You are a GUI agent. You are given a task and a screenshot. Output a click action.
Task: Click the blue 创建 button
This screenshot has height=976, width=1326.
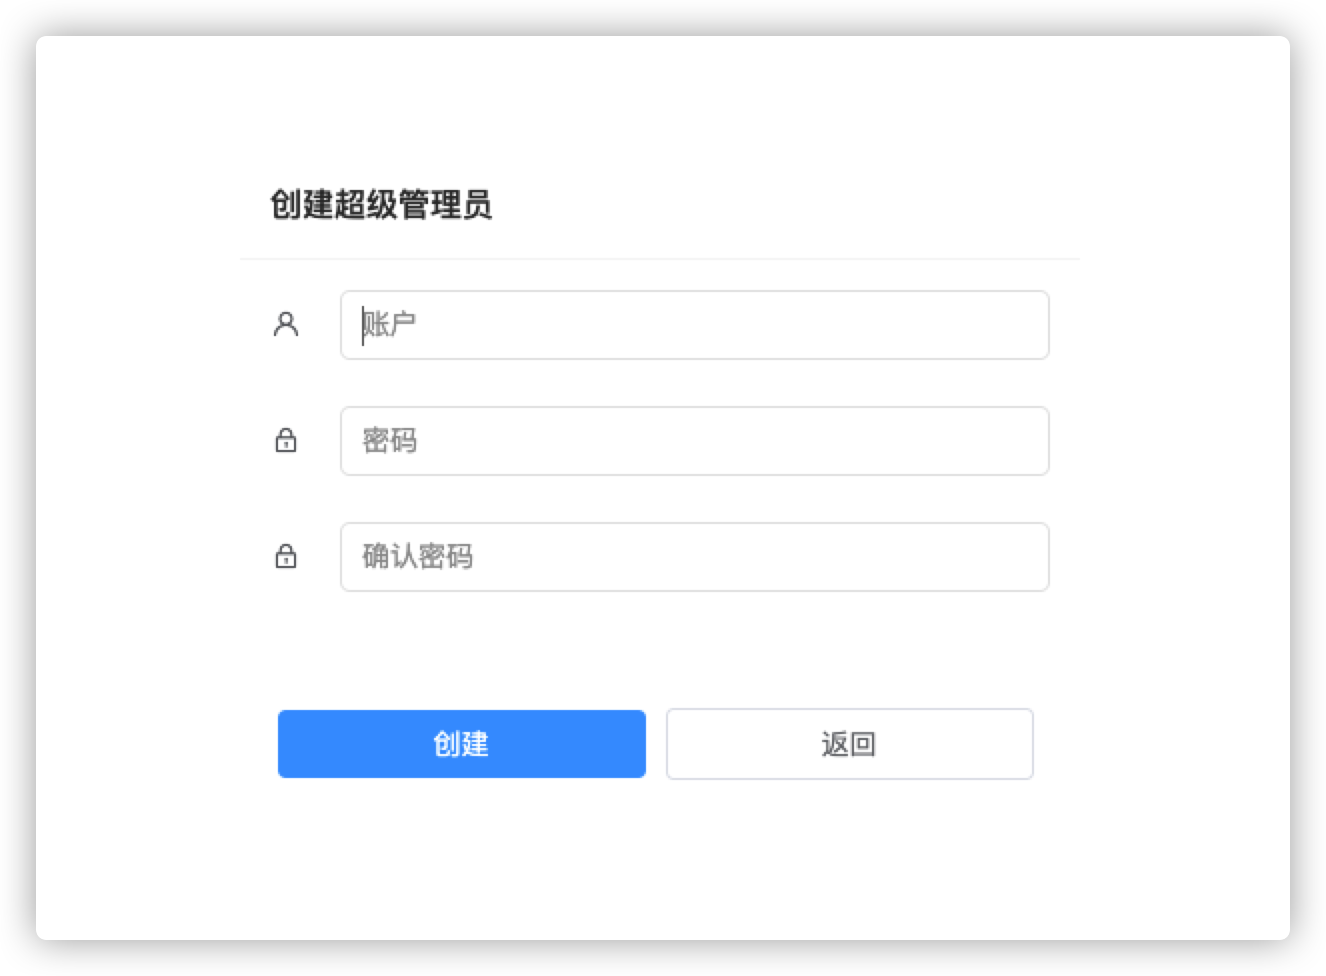coord(462,744)
